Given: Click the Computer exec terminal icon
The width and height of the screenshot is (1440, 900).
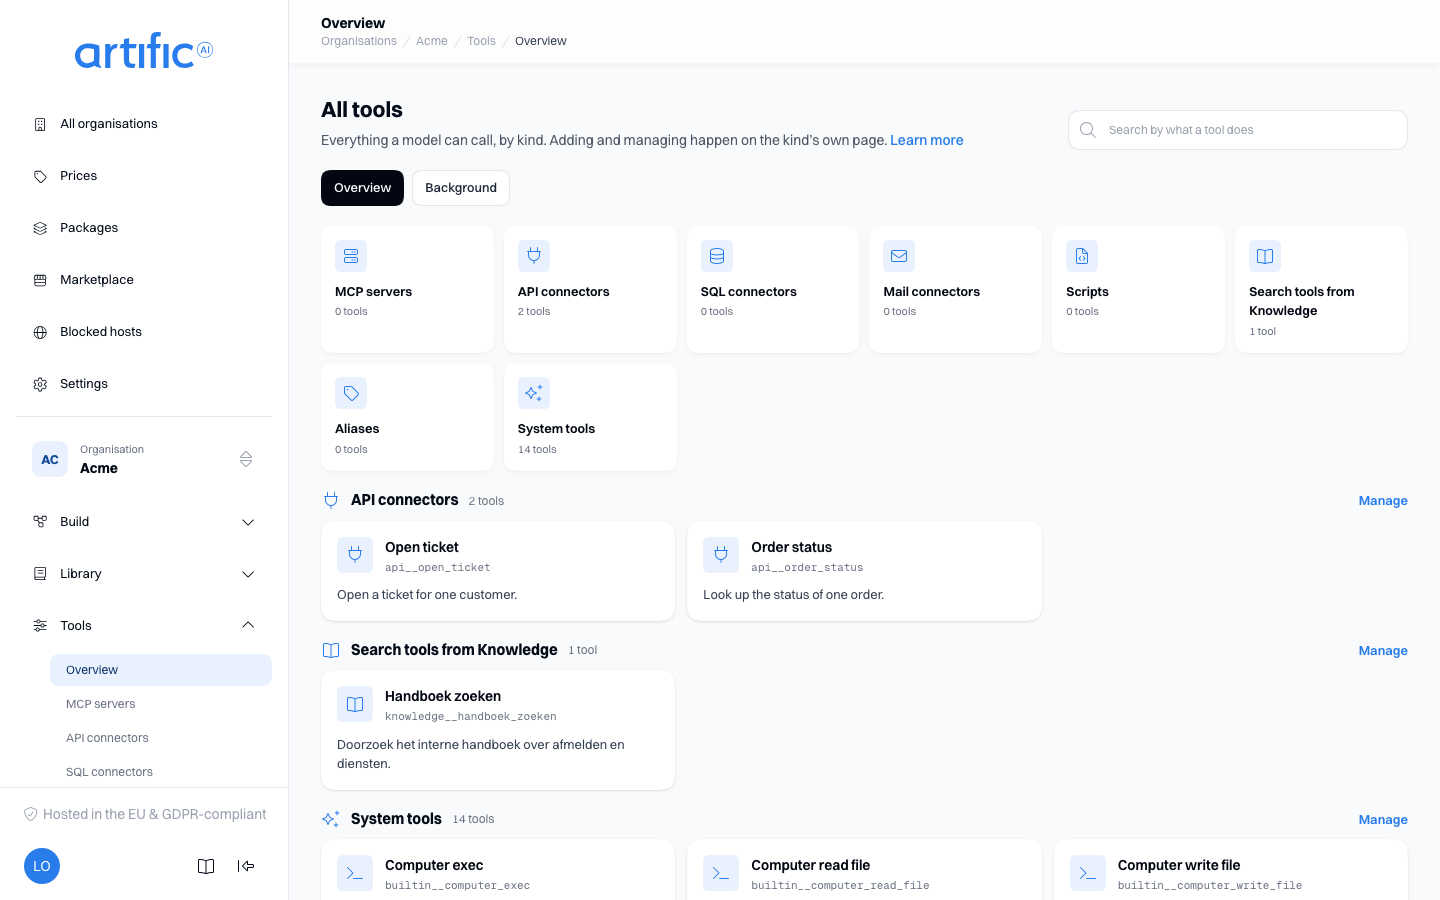Looking at the screenshot, I should coord(355,873).
